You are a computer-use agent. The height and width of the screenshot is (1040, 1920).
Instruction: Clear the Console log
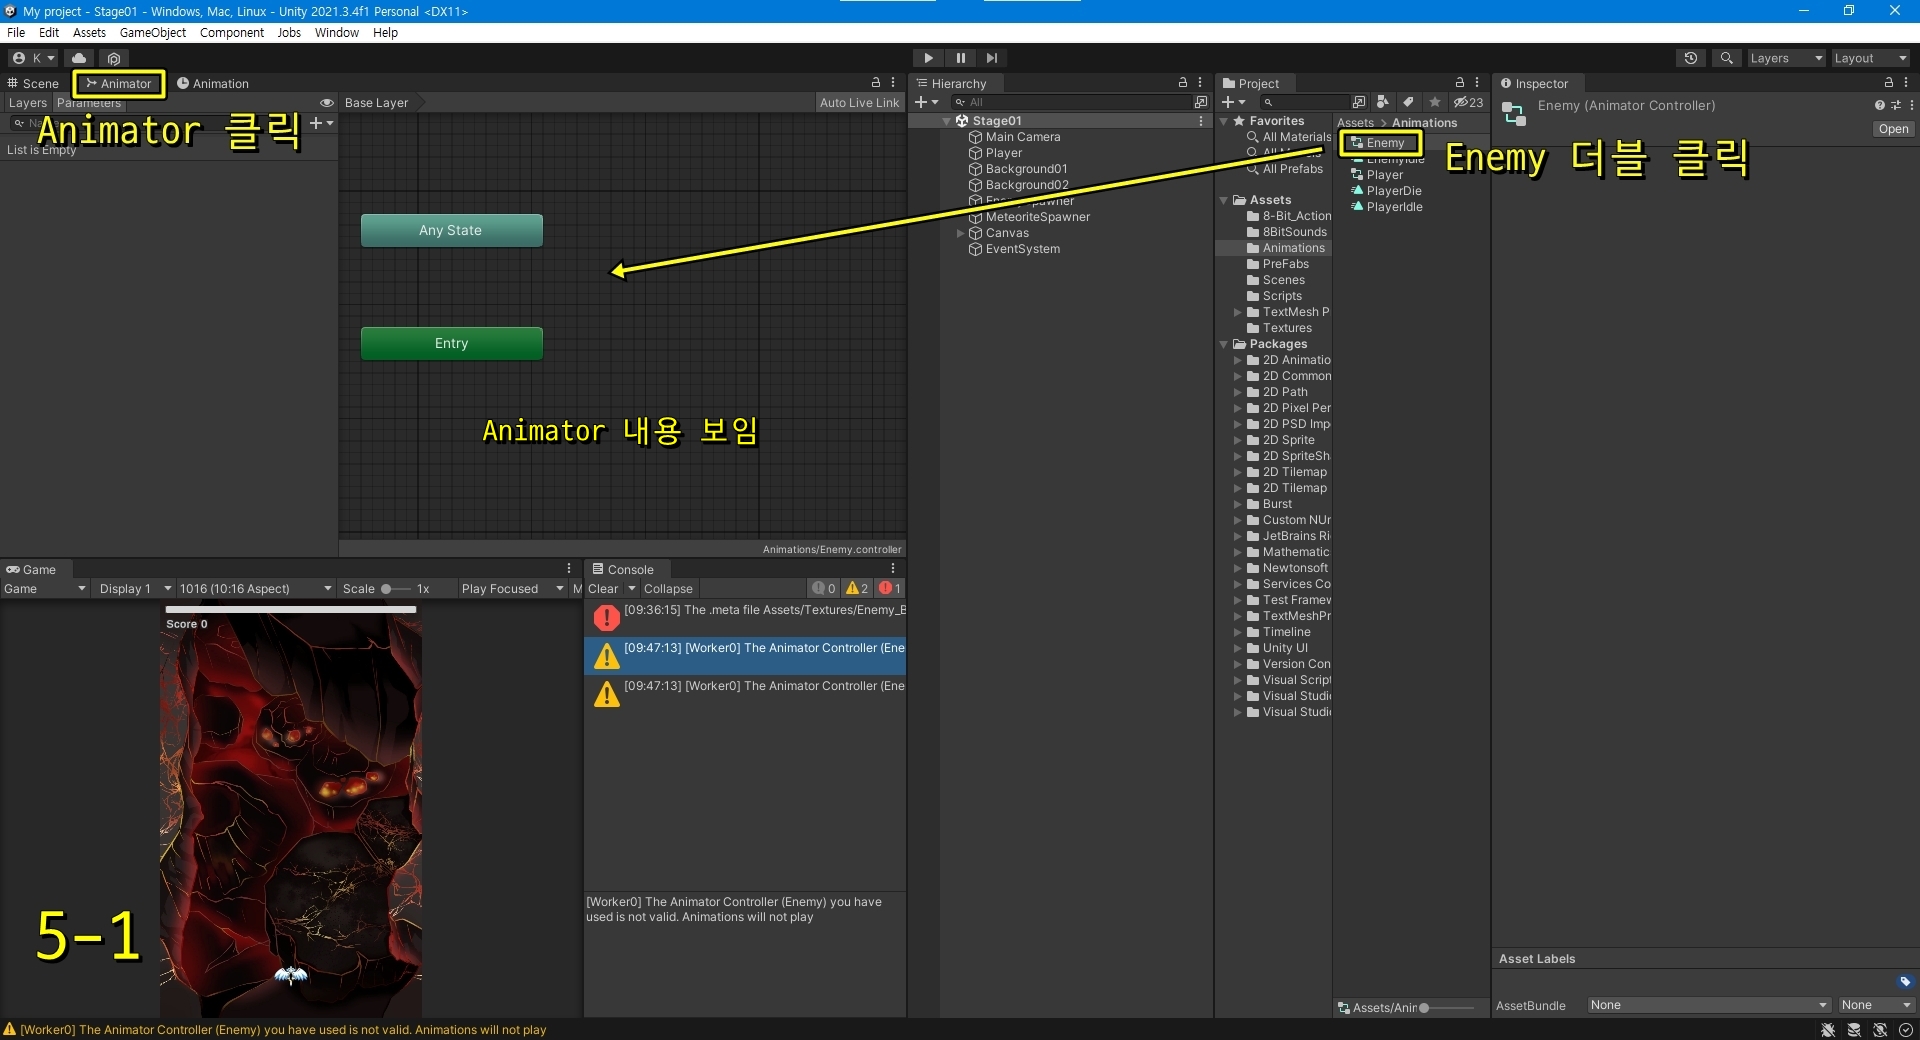[603, 589]
